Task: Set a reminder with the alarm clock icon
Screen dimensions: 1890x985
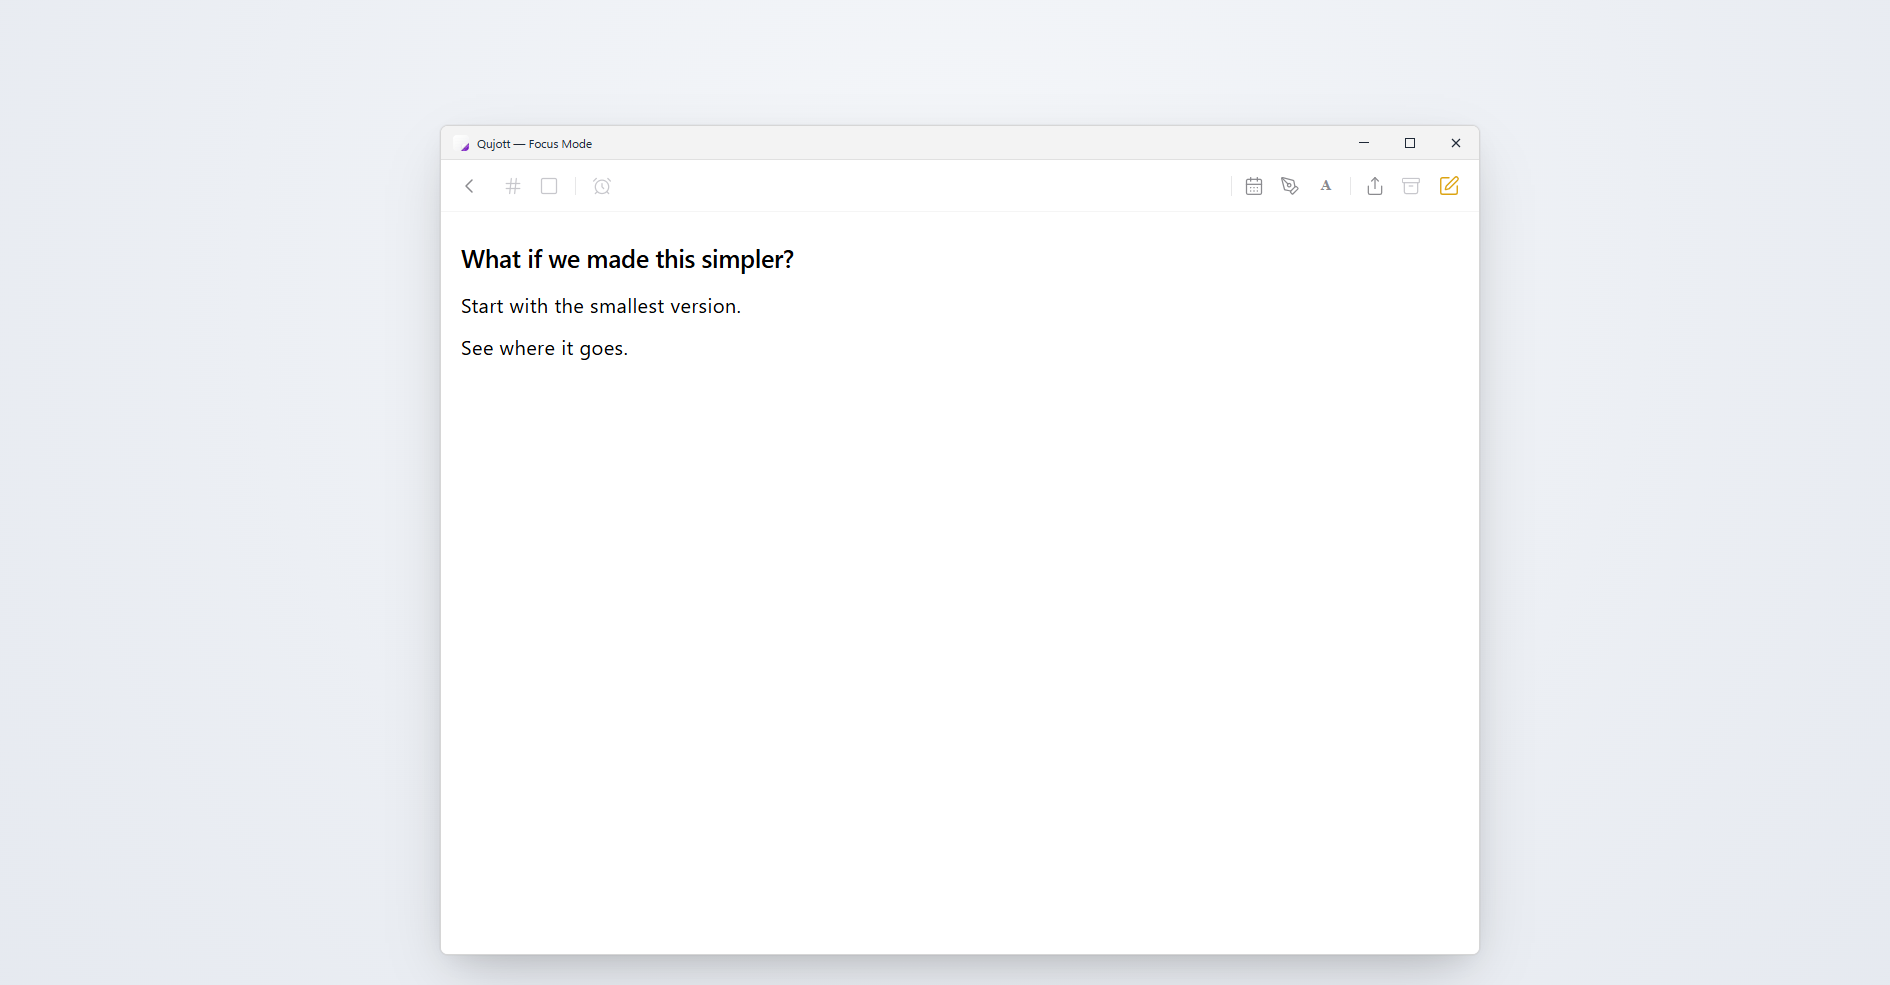Action: coord(602,186)
